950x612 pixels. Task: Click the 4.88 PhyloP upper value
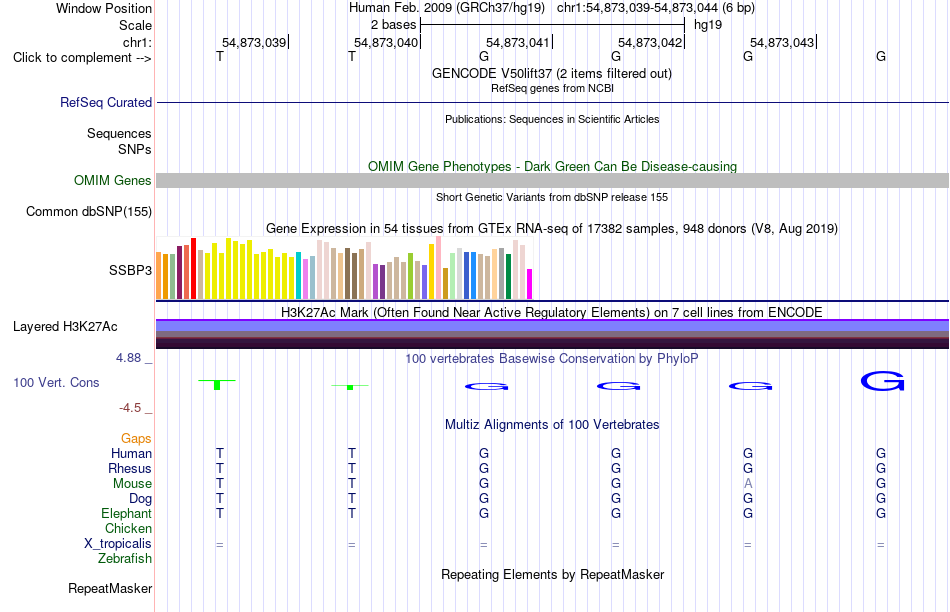point(128,358)
